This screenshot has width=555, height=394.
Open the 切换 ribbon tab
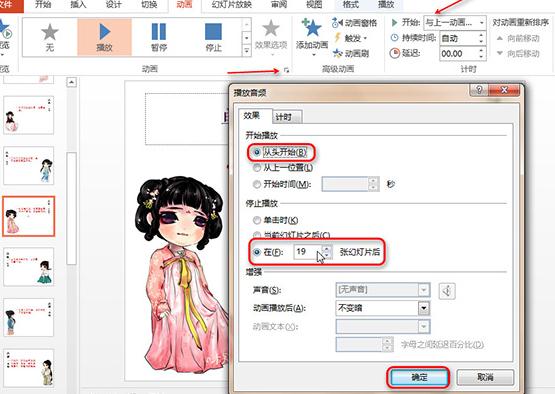point(149,5)
